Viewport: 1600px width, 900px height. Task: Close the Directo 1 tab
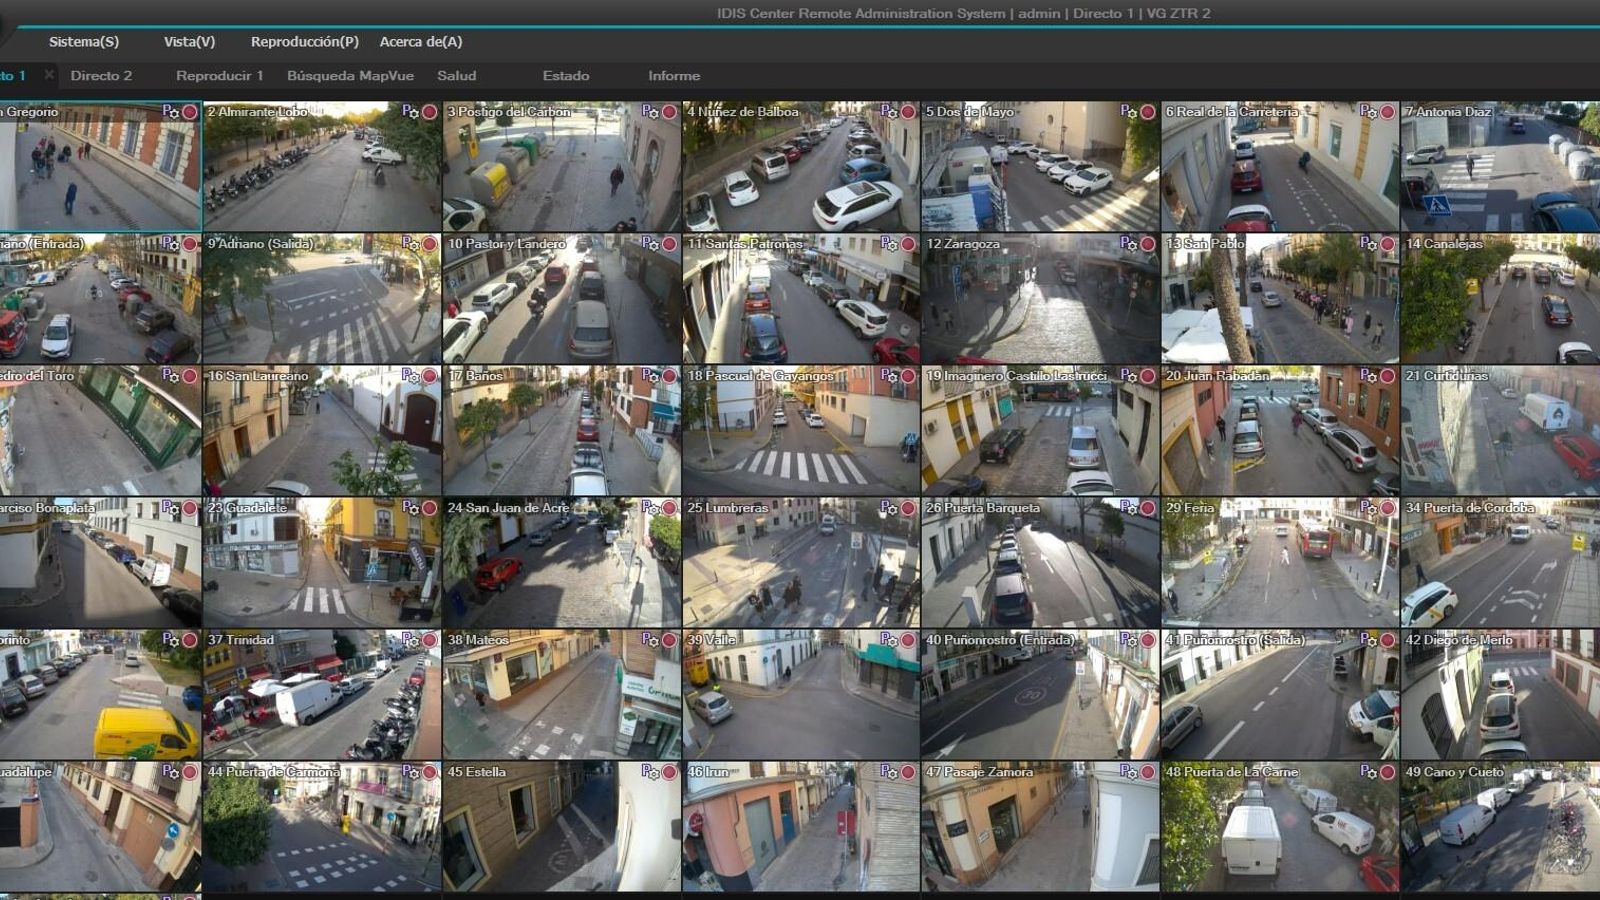[x=48, y=75]
